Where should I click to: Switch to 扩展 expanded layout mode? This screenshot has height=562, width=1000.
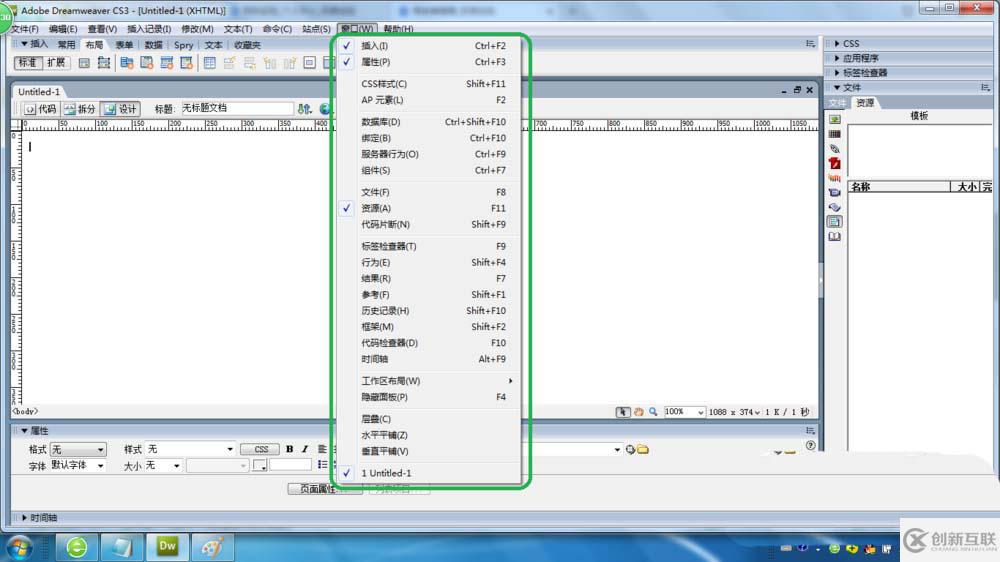pos(56,63)
